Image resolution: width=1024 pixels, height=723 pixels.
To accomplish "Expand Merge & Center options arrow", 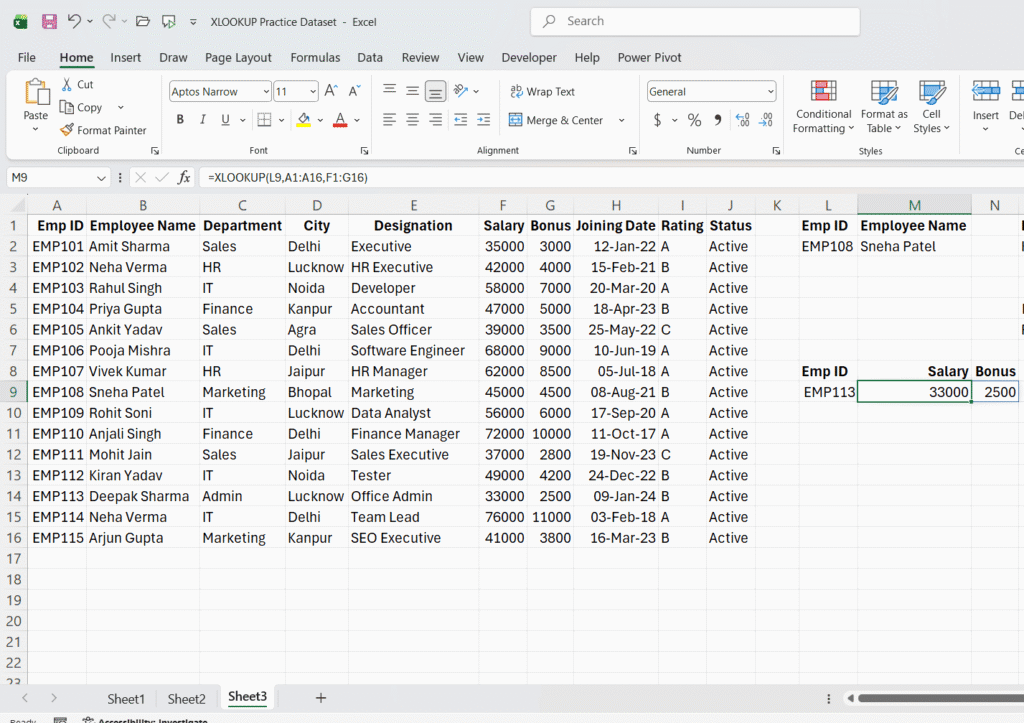I will pos(621,120).
